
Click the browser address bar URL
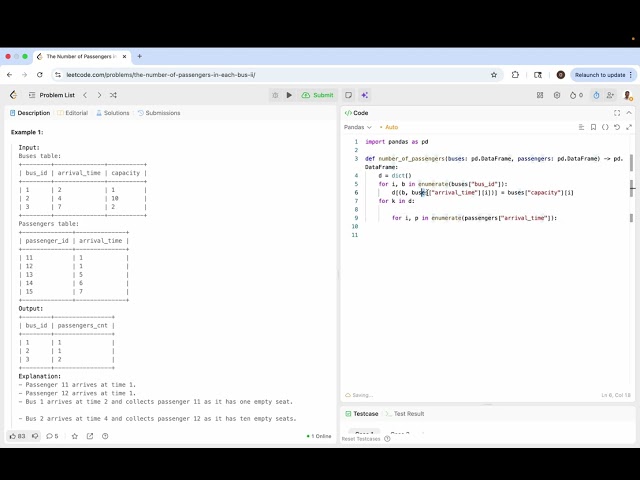(250, 74)
